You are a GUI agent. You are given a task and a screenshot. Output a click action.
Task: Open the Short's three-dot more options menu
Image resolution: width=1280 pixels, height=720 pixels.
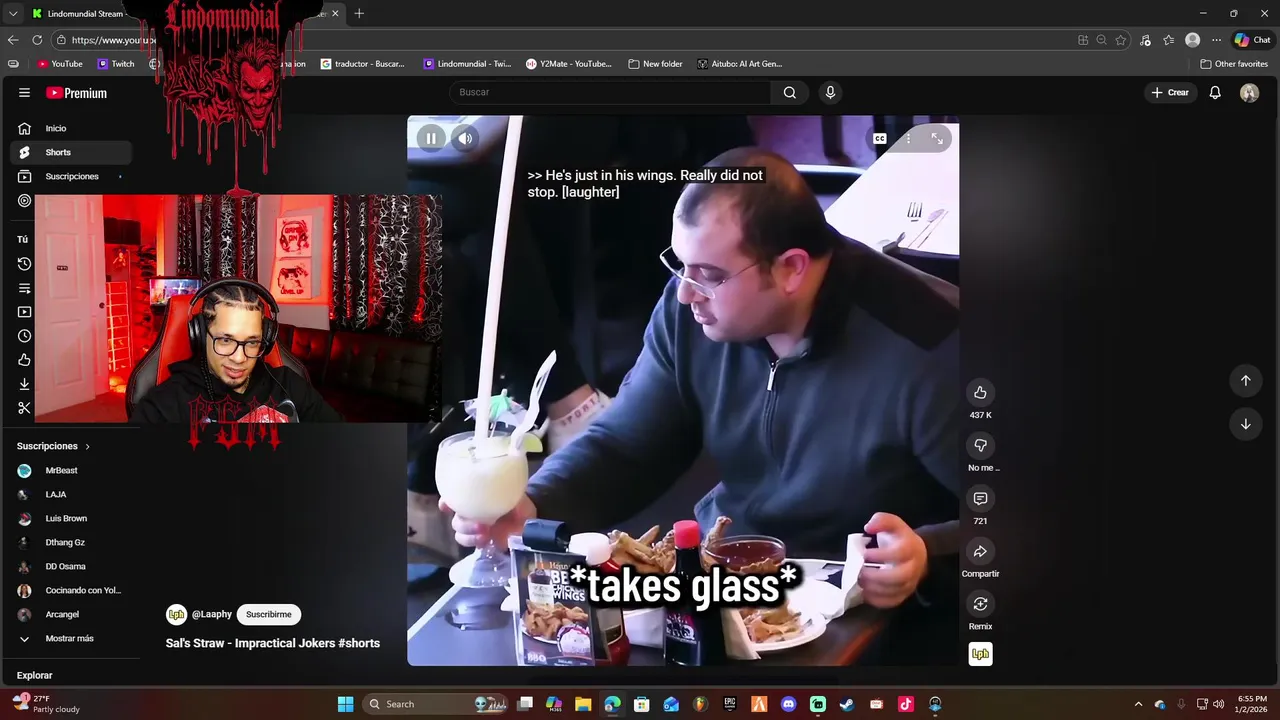[908, 139]
